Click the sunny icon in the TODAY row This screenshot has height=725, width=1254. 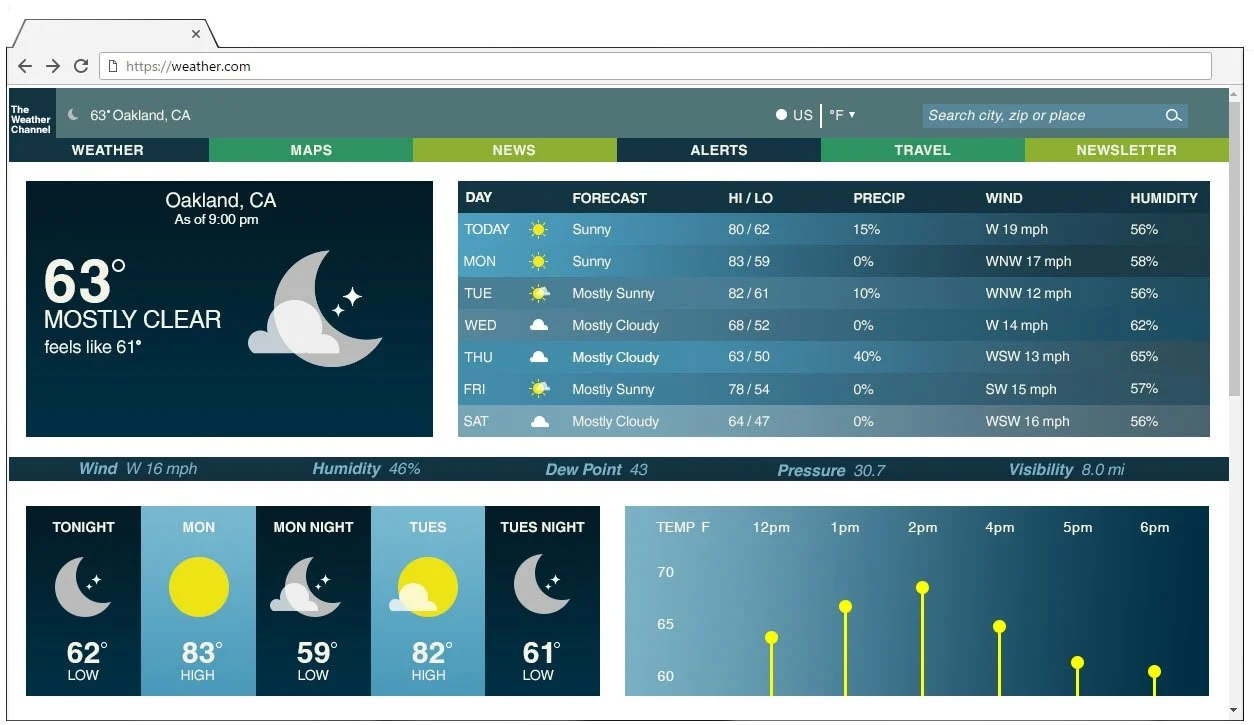click(x=538, y=230)
